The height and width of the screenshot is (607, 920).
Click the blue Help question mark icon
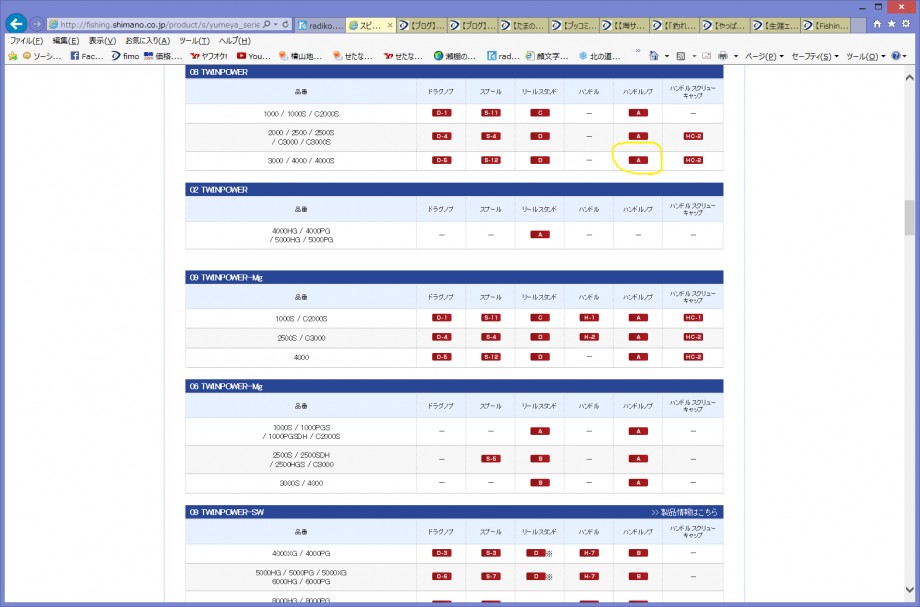tap(896, 56)
